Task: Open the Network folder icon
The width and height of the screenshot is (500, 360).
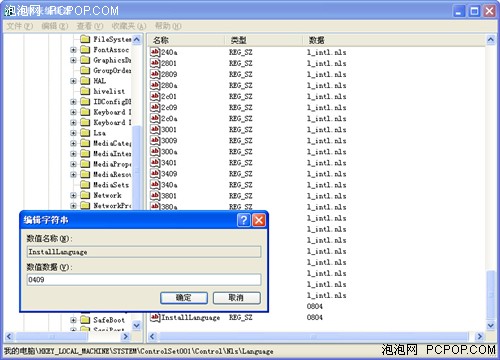Action: pos(85,195)
